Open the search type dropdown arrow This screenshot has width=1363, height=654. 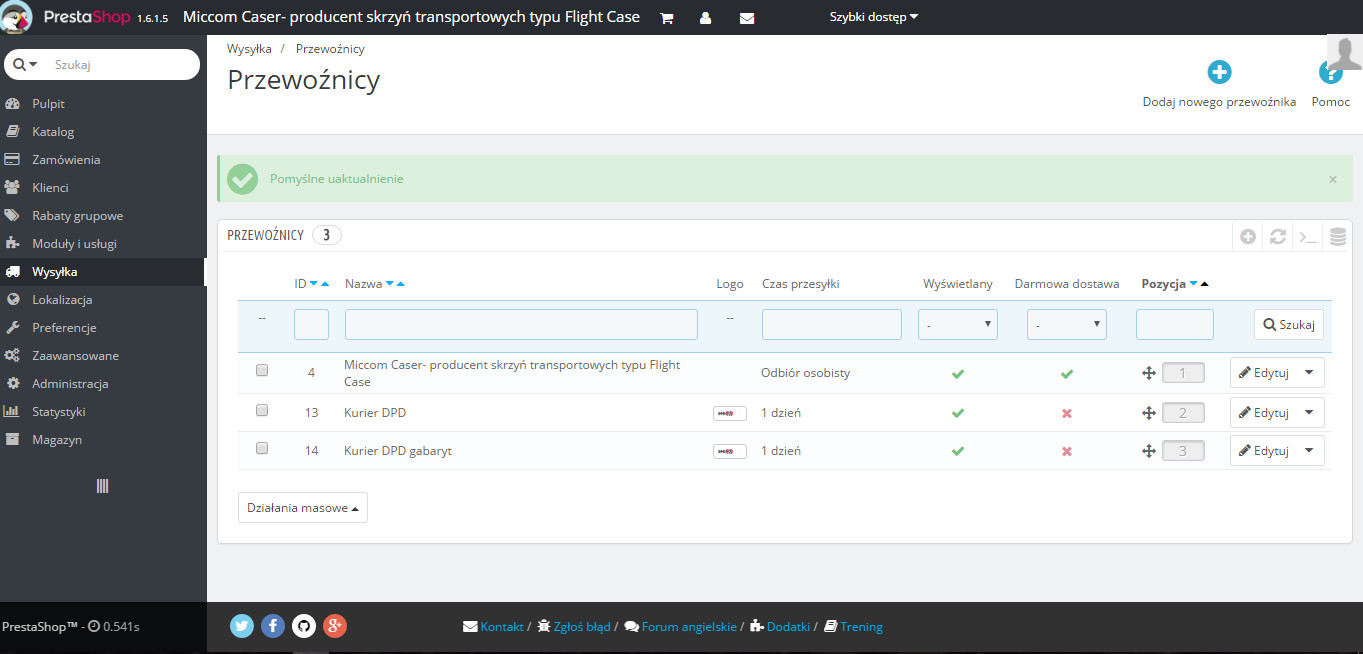(x=26, y=64)
